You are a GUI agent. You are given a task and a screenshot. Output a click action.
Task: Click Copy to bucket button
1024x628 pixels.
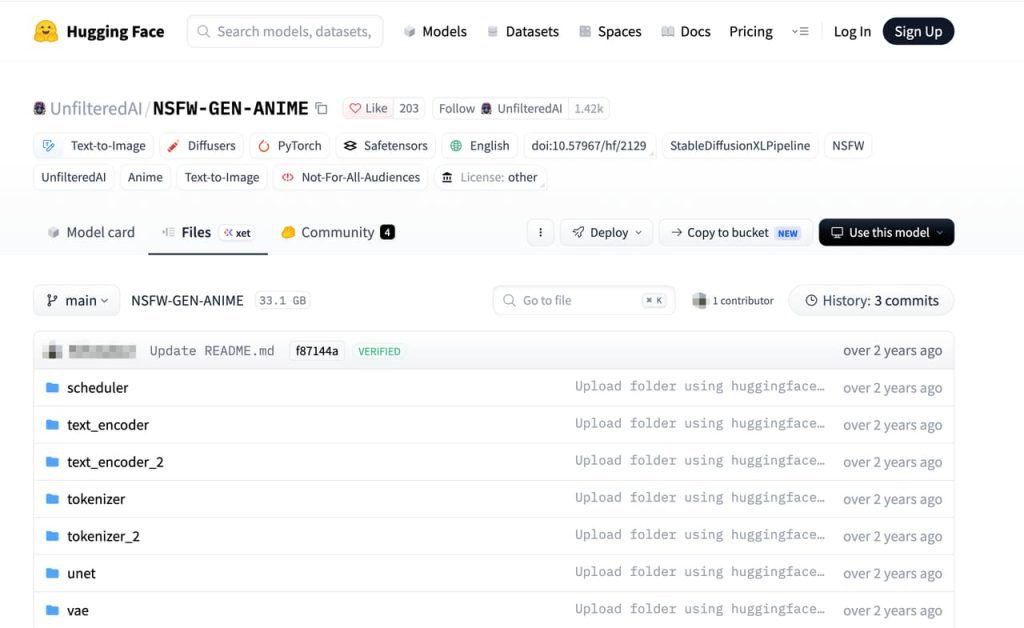pyautogui.click(x=735, y=232)
